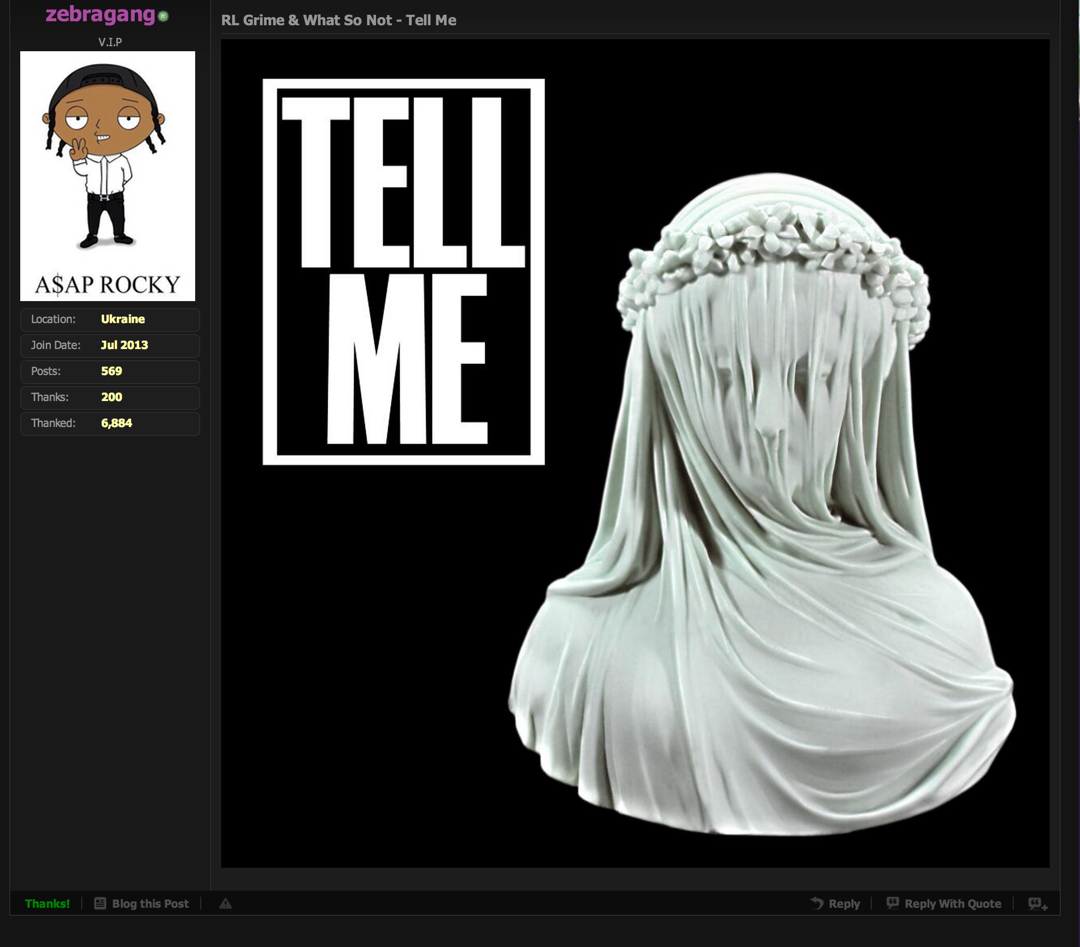Click the Join Date value Jul 2013
Viewport: 1080px width, 947px height.
coord(125,345)
